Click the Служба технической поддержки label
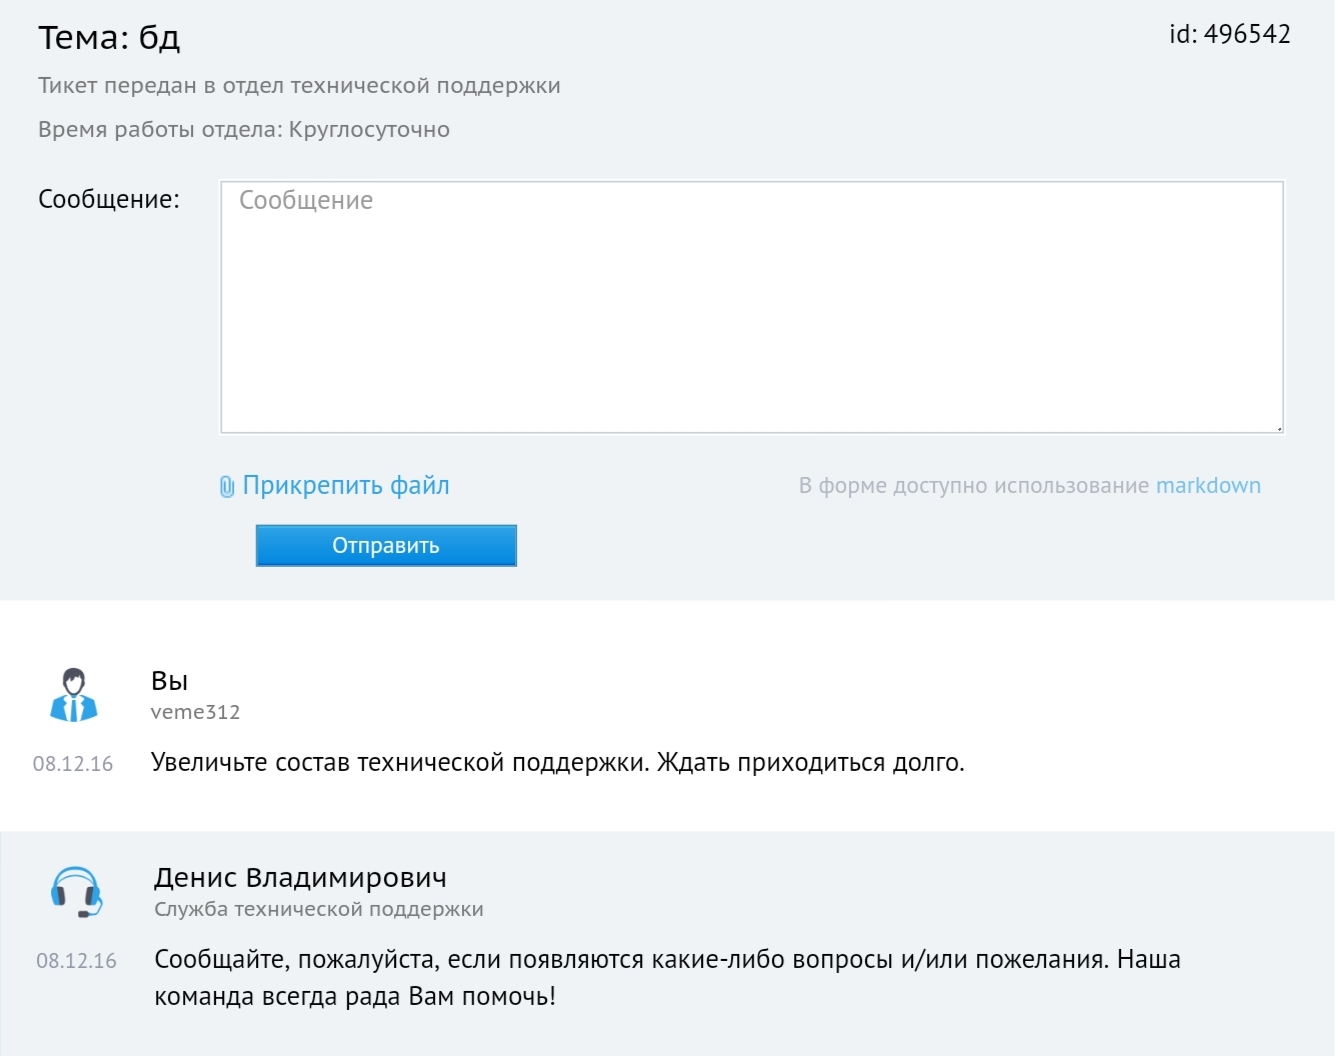The image size is (1338, 1056). (318, 909)
